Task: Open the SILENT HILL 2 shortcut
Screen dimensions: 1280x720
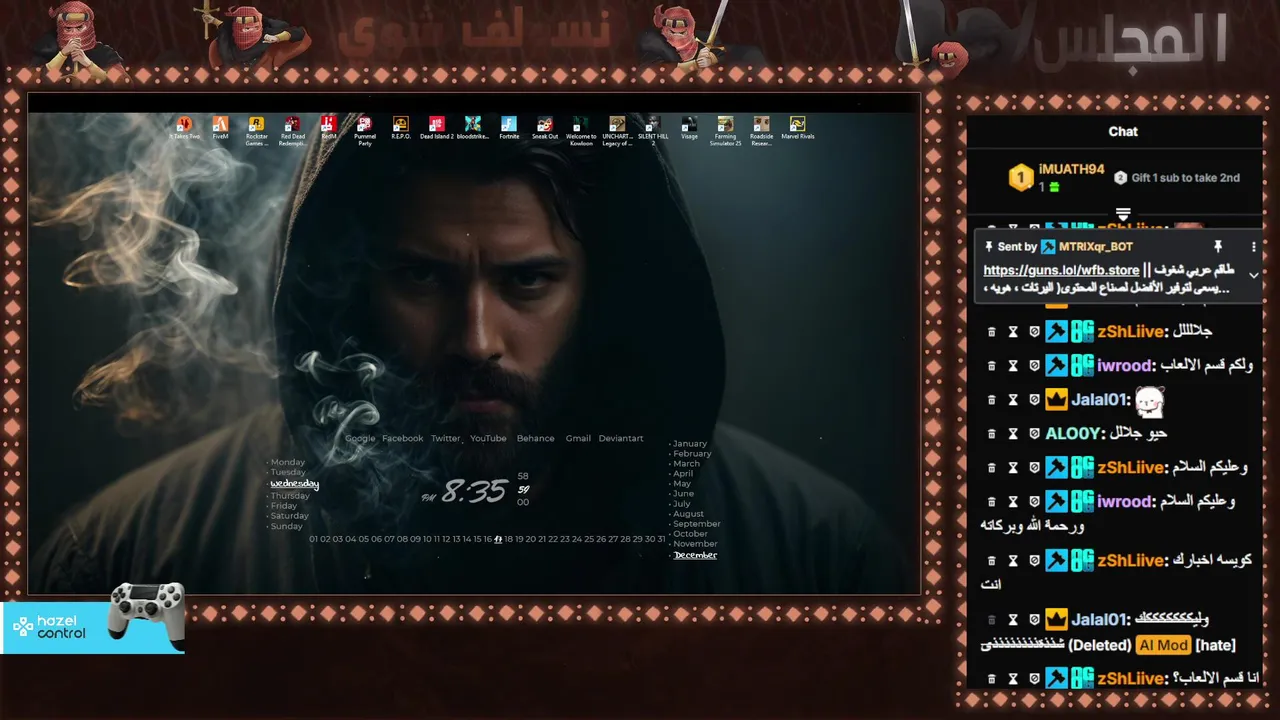Action: tap(653, 130)
